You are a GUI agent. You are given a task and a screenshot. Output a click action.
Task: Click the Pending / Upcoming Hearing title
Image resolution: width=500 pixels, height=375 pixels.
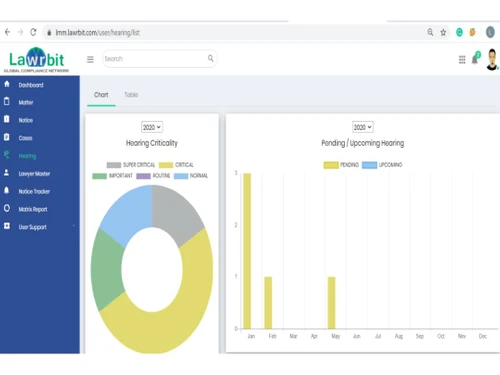pos(363,143)
